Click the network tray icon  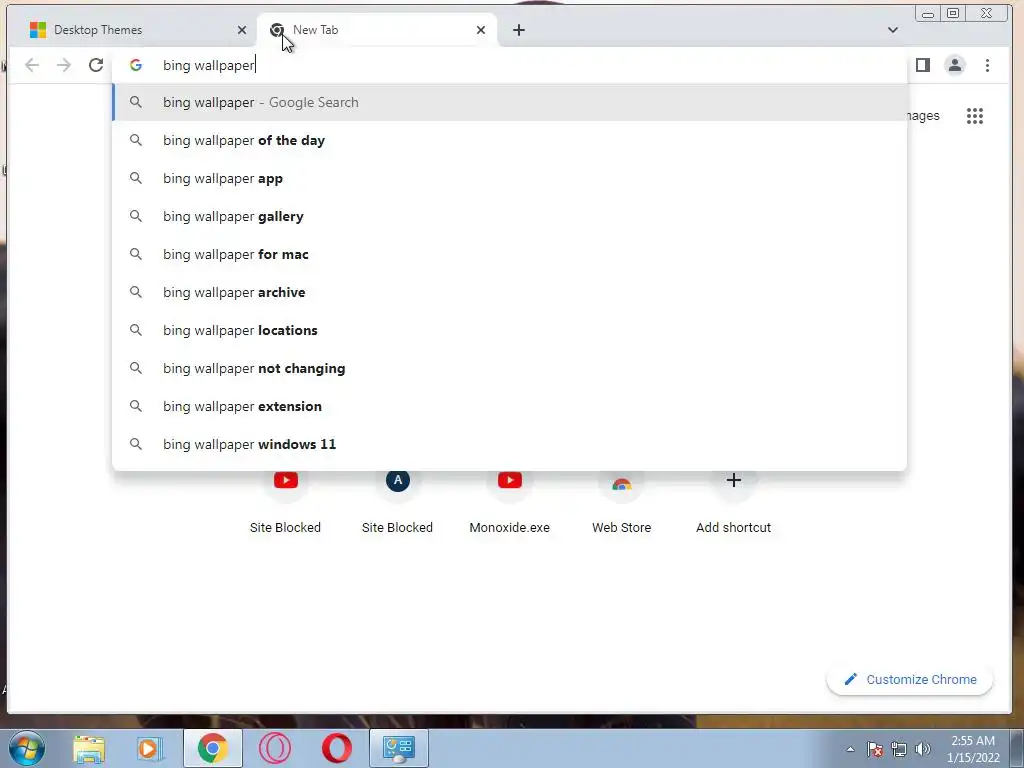click(x=899, y=749)
